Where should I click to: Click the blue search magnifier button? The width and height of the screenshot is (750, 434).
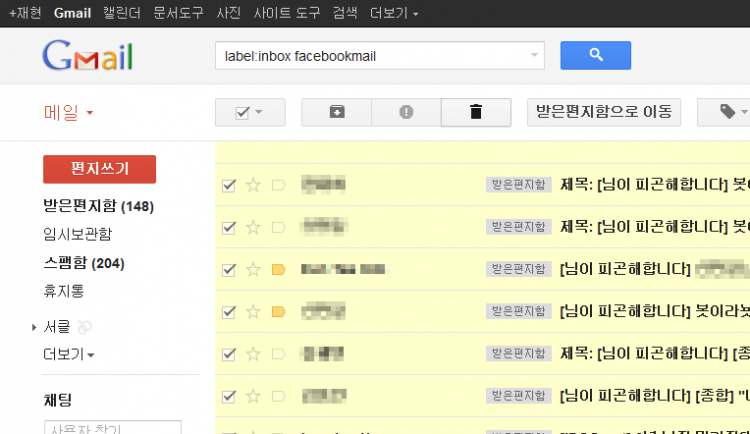(x=595, y=55)
